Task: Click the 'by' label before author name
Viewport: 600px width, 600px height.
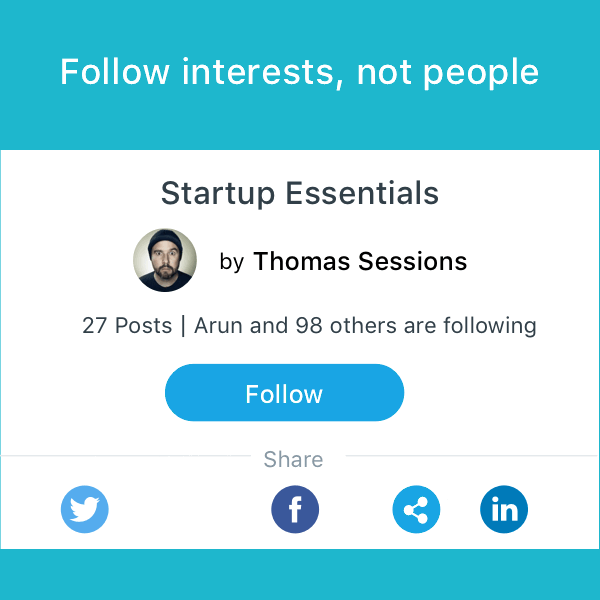Action: pyautogui.click(x=232, y=263)
